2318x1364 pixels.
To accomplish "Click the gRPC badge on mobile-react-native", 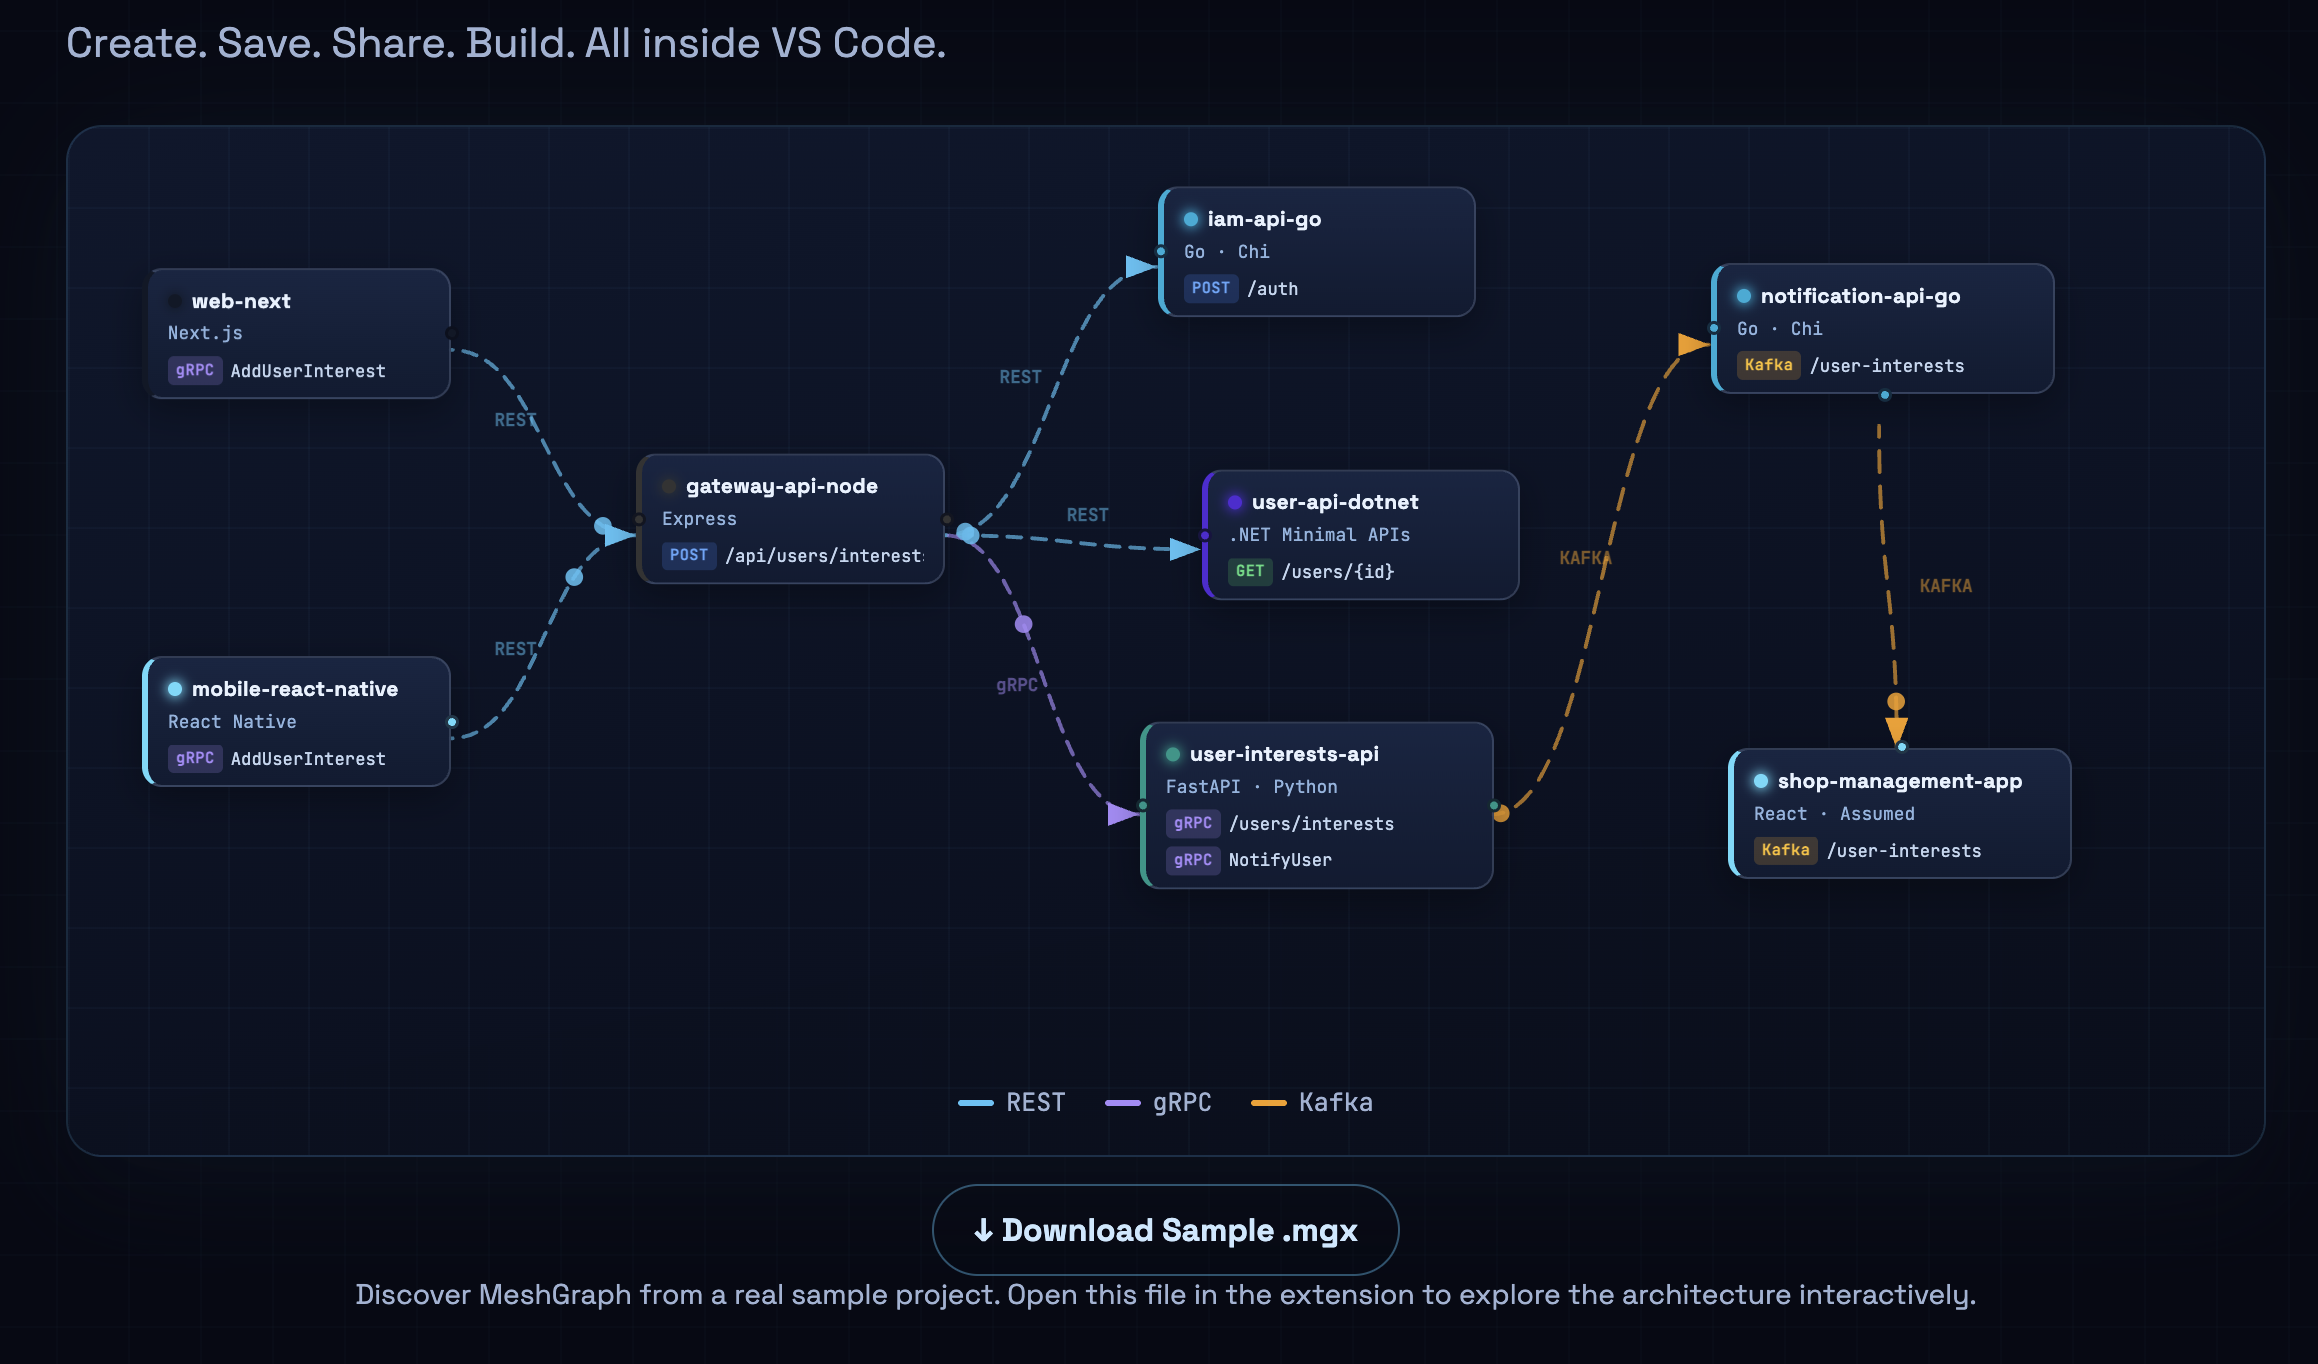I will click(195, 758).
